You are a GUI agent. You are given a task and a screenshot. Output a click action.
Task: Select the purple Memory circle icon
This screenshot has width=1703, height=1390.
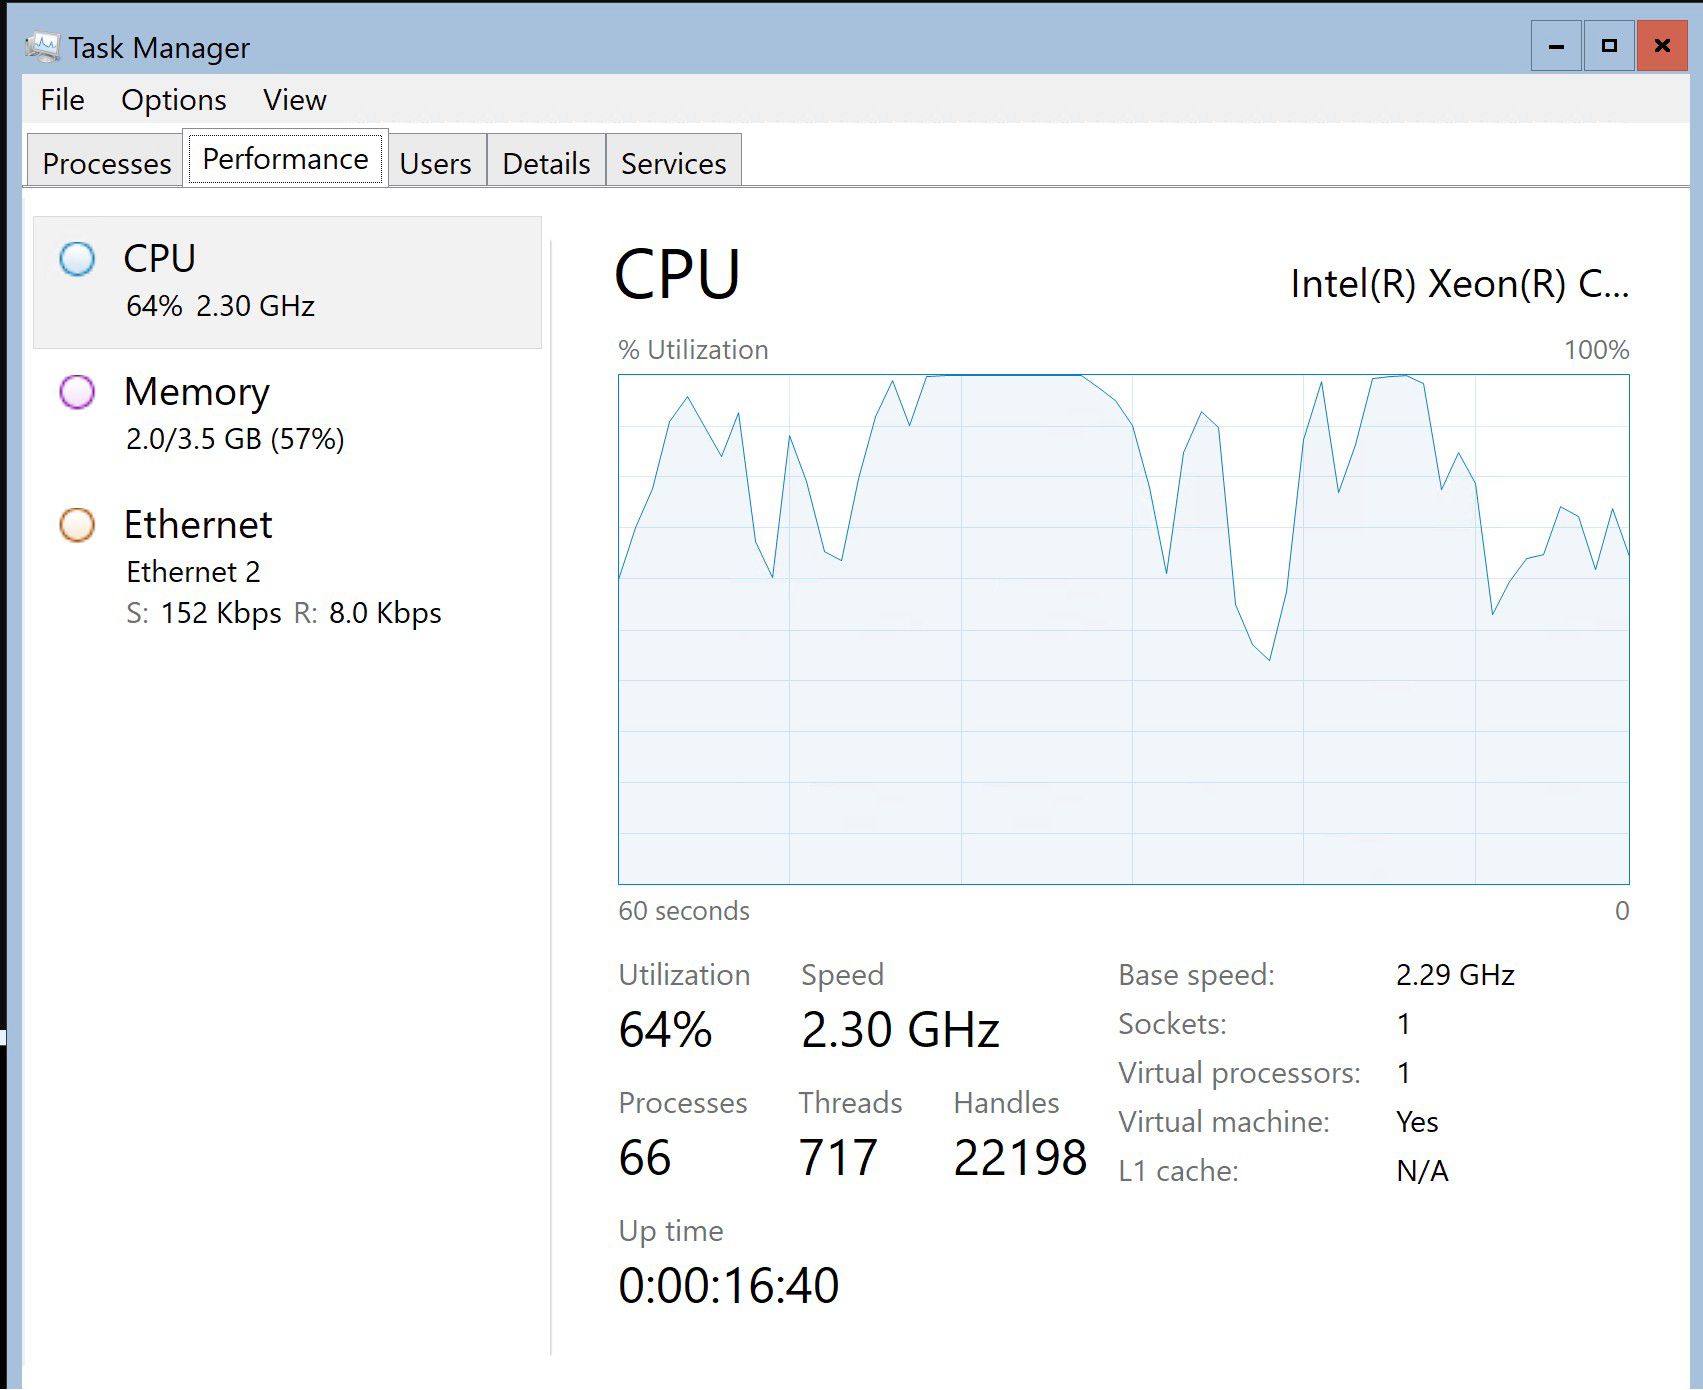tap(77, 392)
